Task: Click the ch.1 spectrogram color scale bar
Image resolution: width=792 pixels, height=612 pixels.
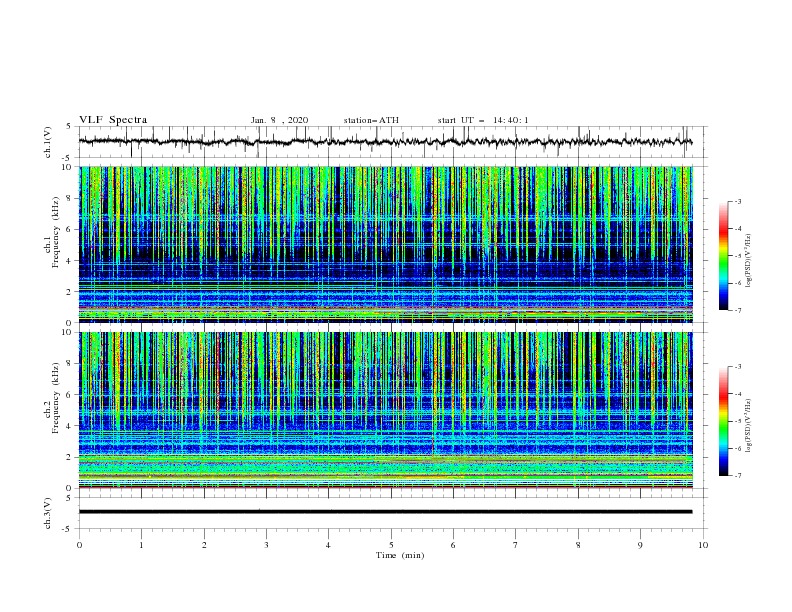Action: point(723,256)
